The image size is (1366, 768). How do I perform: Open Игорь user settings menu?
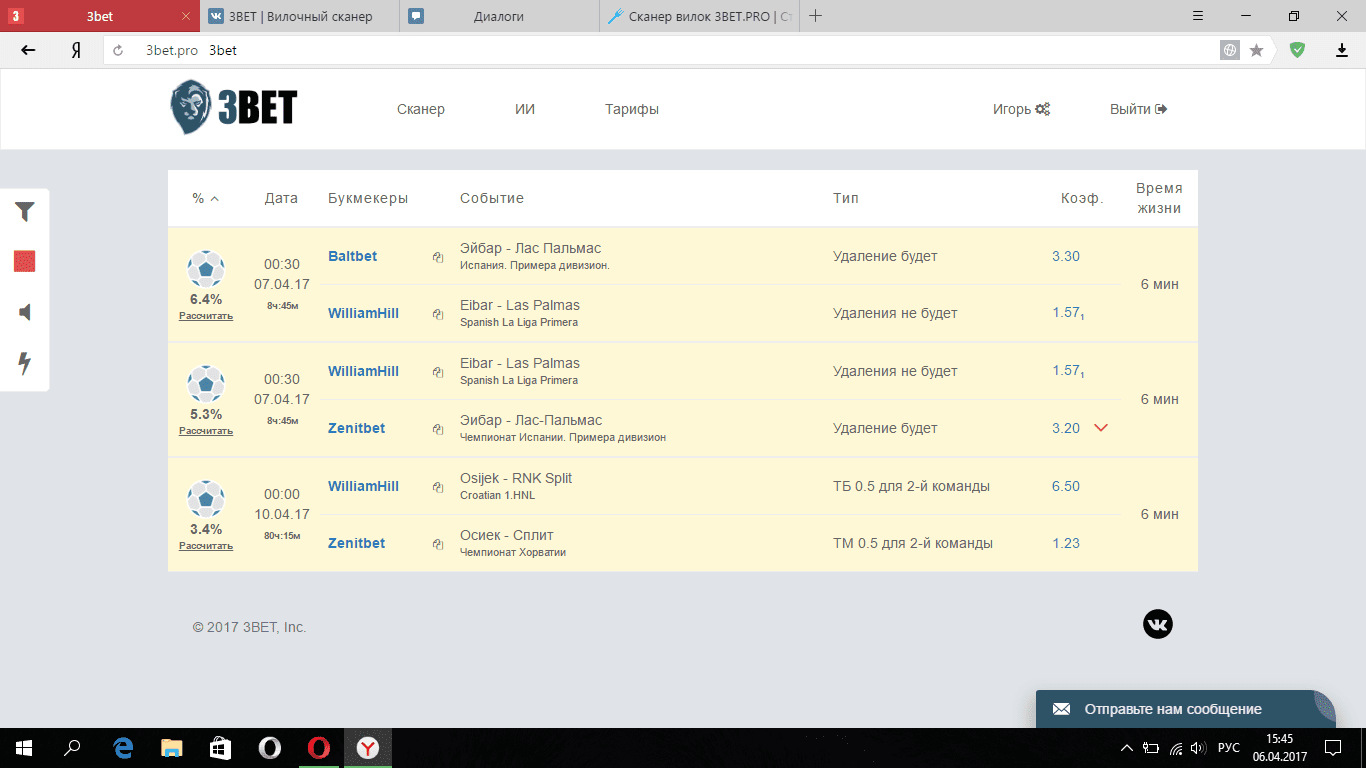click(x=1020, y=109)
